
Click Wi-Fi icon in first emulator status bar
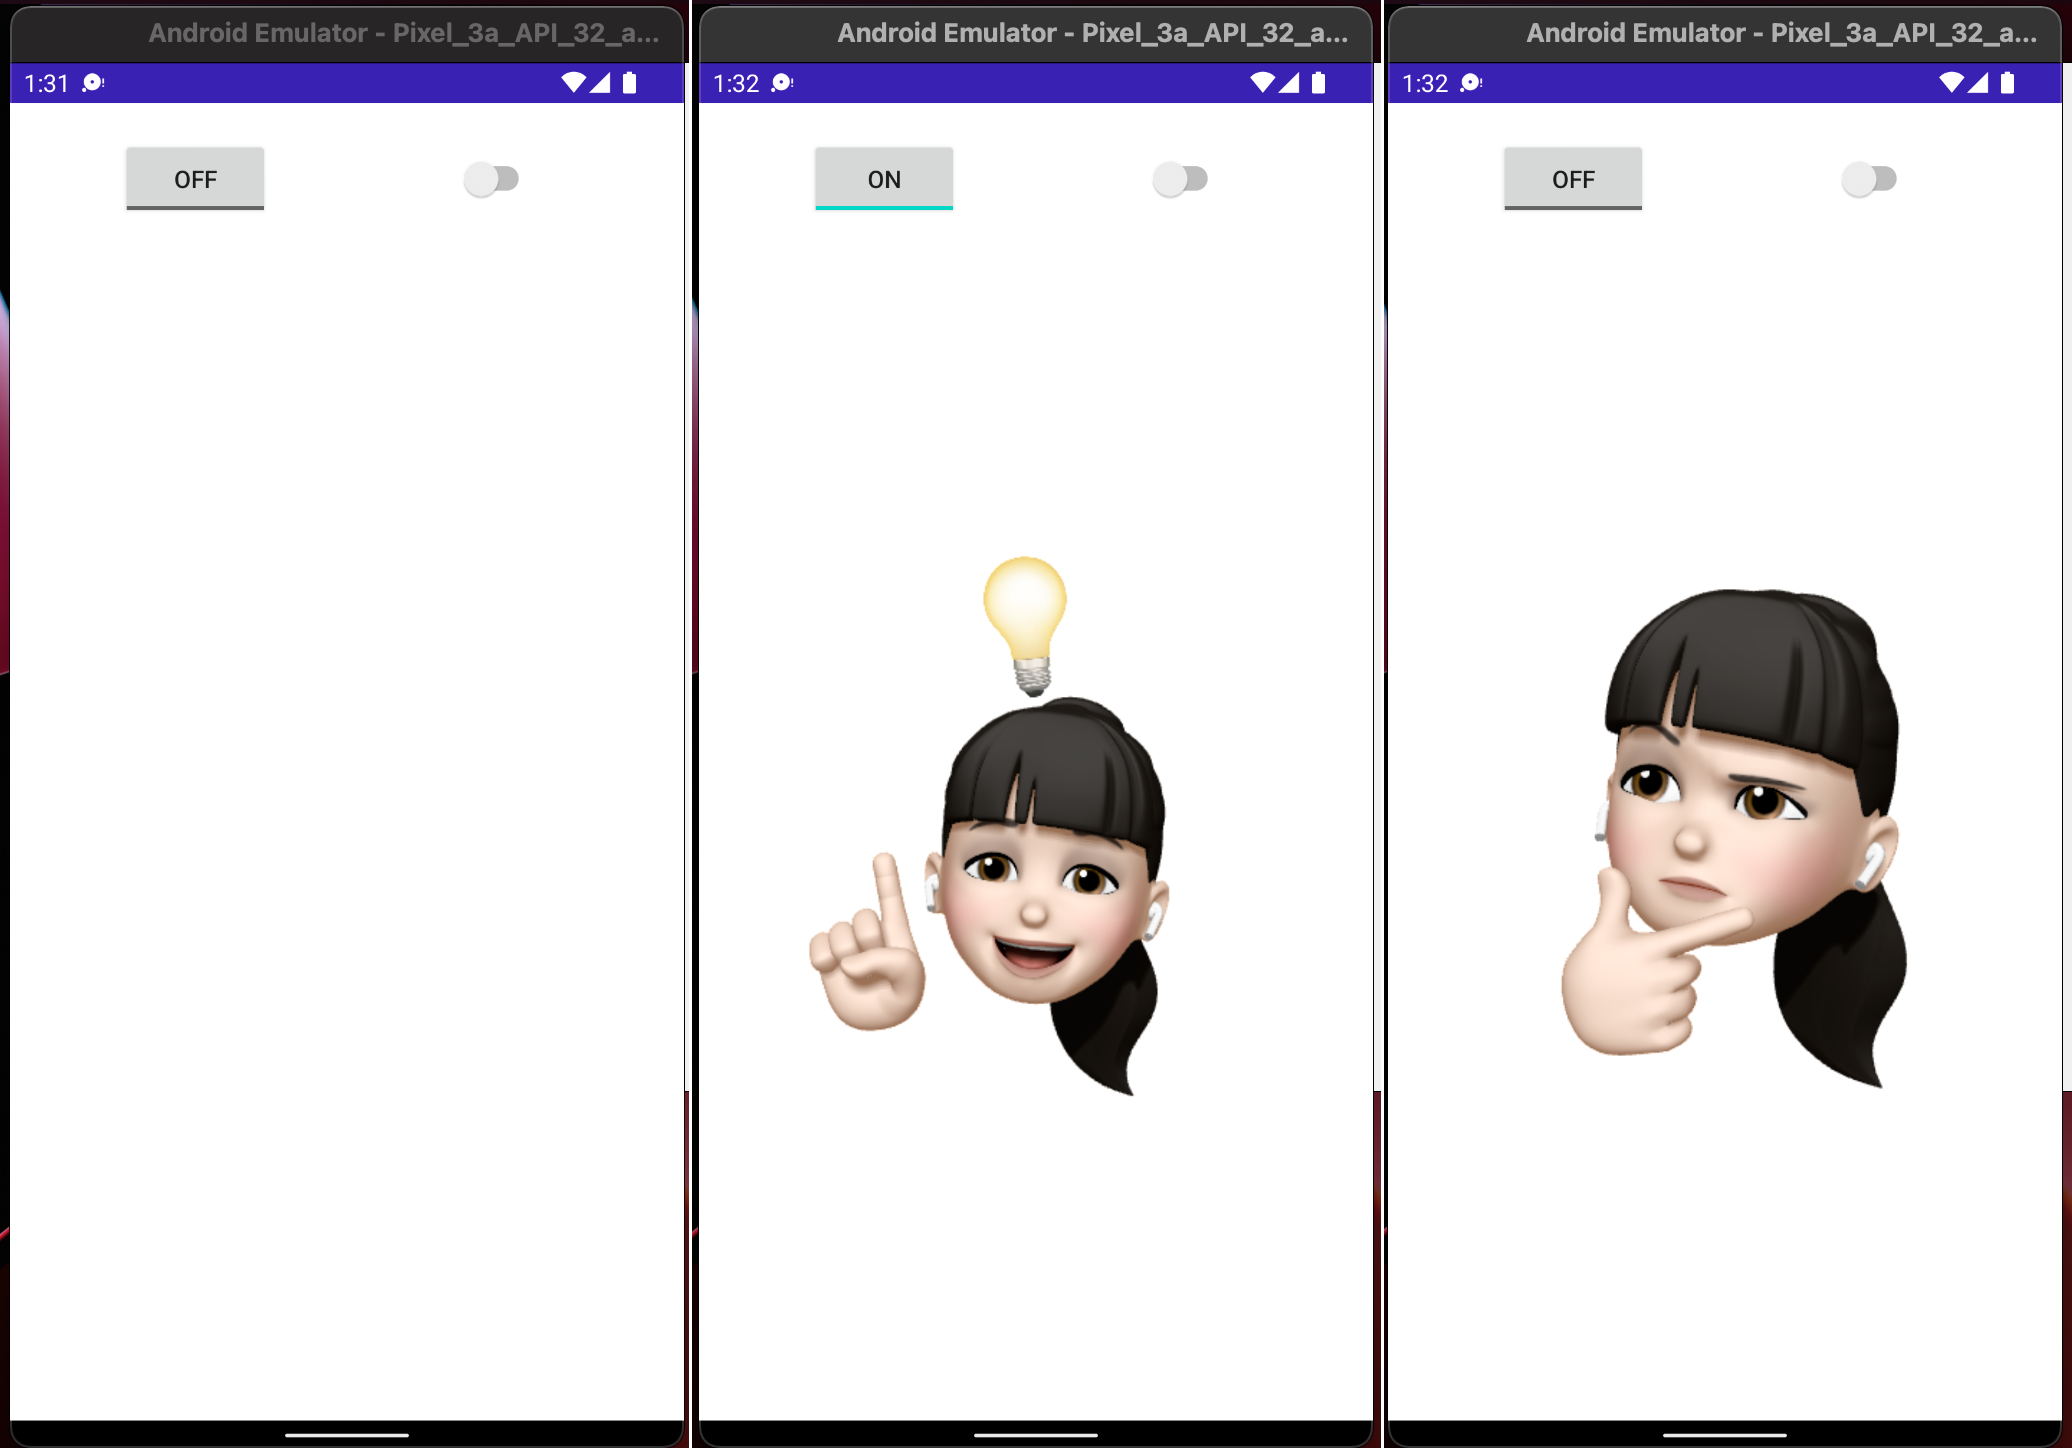coord(573,83)
